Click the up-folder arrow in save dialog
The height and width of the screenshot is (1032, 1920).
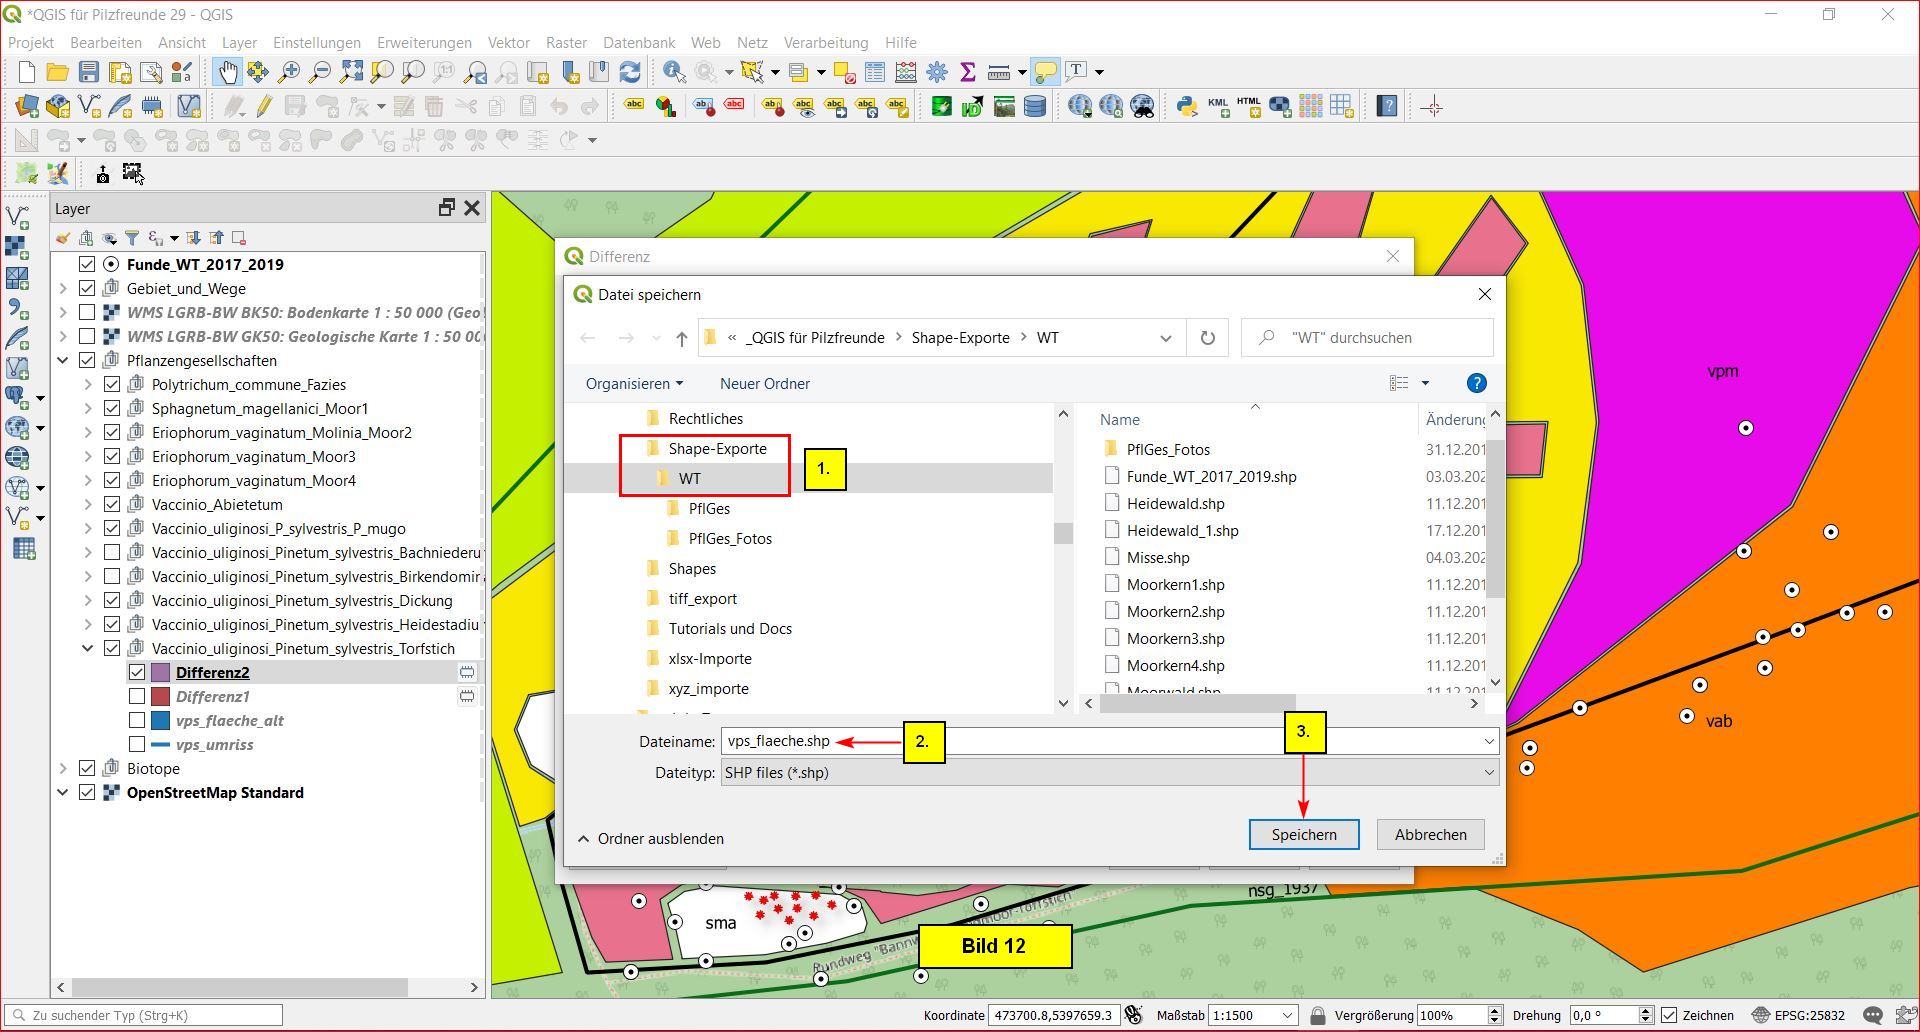pos(682,338)
